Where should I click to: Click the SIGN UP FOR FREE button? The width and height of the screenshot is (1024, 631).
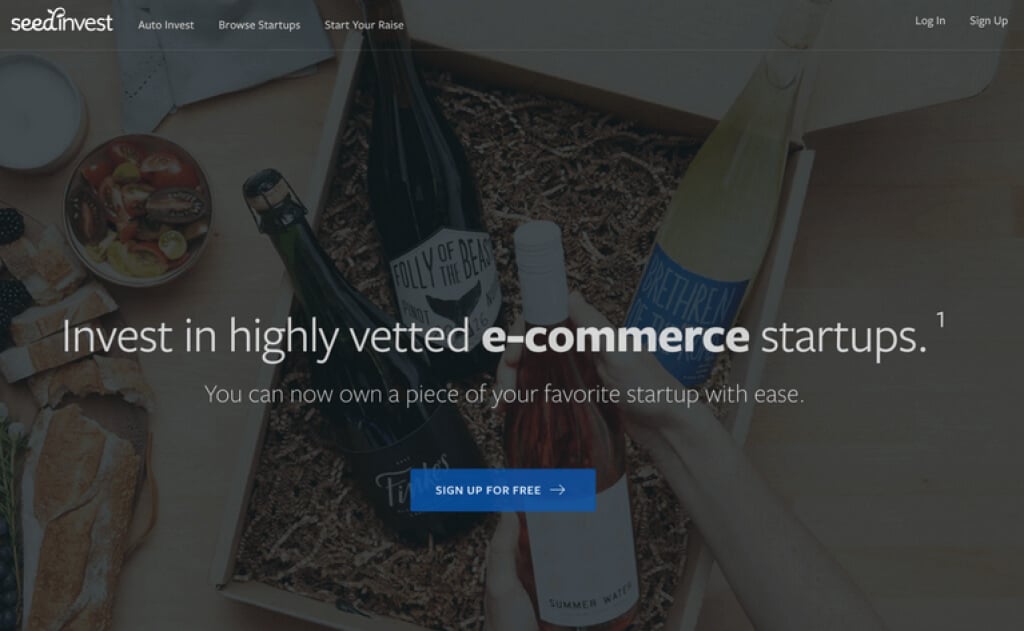pyautogui.click(x=503, y=490)
